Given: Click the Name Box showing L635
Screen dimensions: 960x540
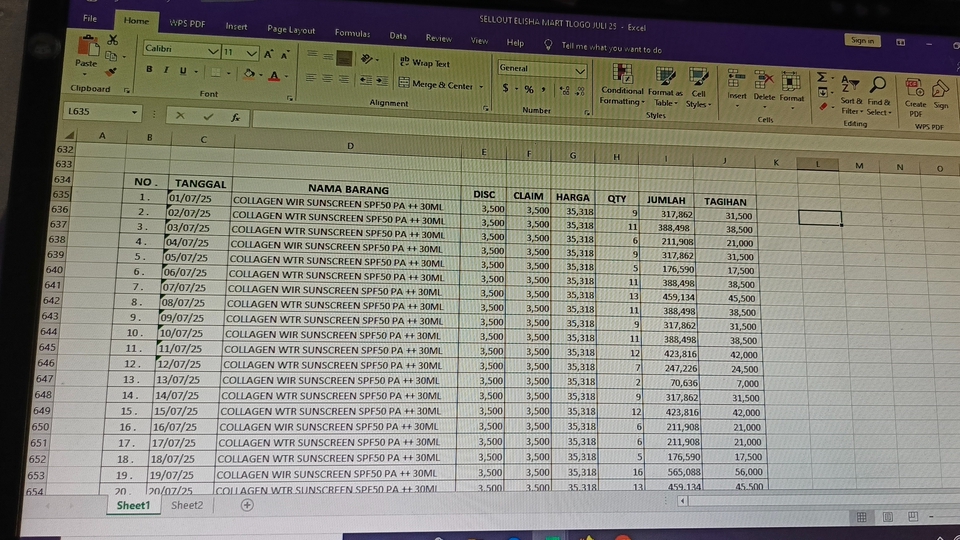Looking at the screenshot, I should [x=102, y=111].
